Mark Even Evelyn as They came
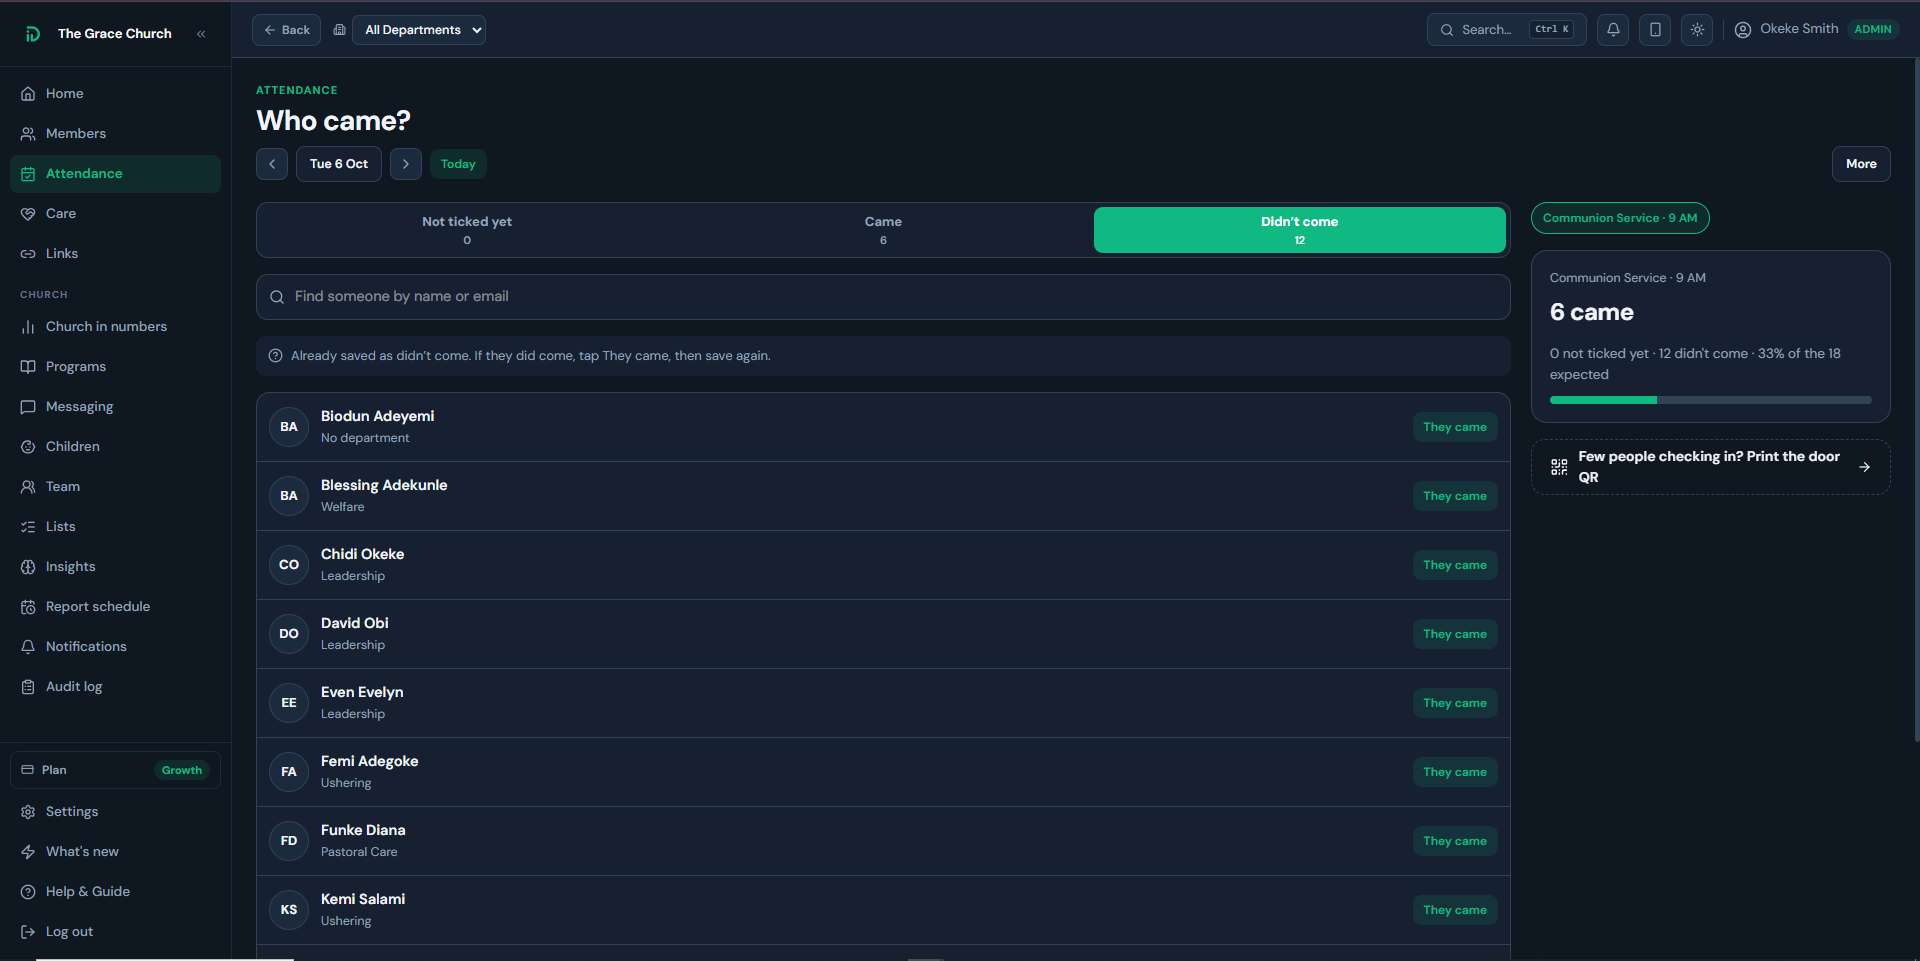1920x961 pixels. pyautogui.click(x=1455, y=703)
